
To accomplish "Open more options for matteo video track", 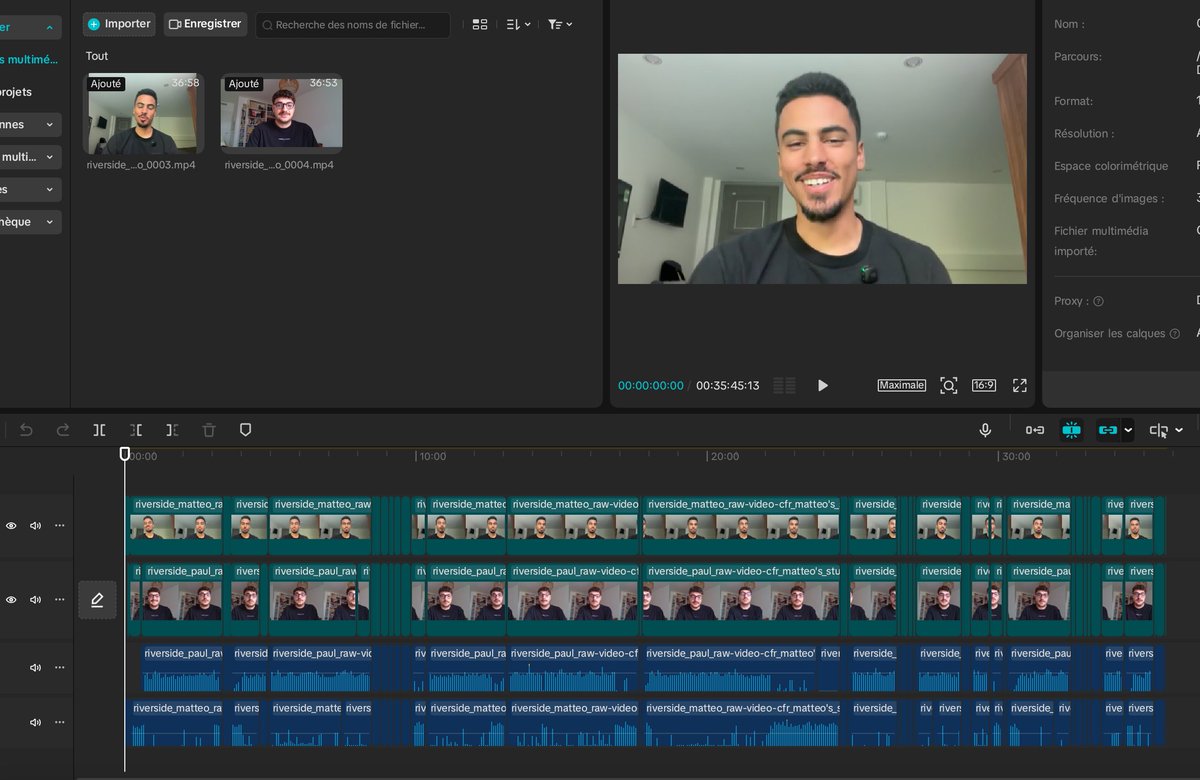I will (59, 525).
